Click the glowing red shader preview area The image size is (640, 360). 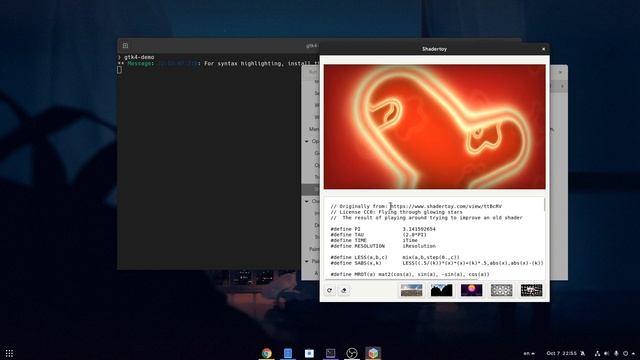point(434,127)
